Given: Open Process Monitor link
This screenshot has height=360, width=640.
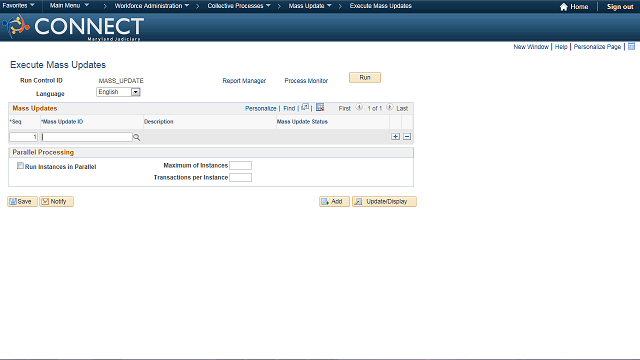Looking at the screenshot, I should (306, 81).
